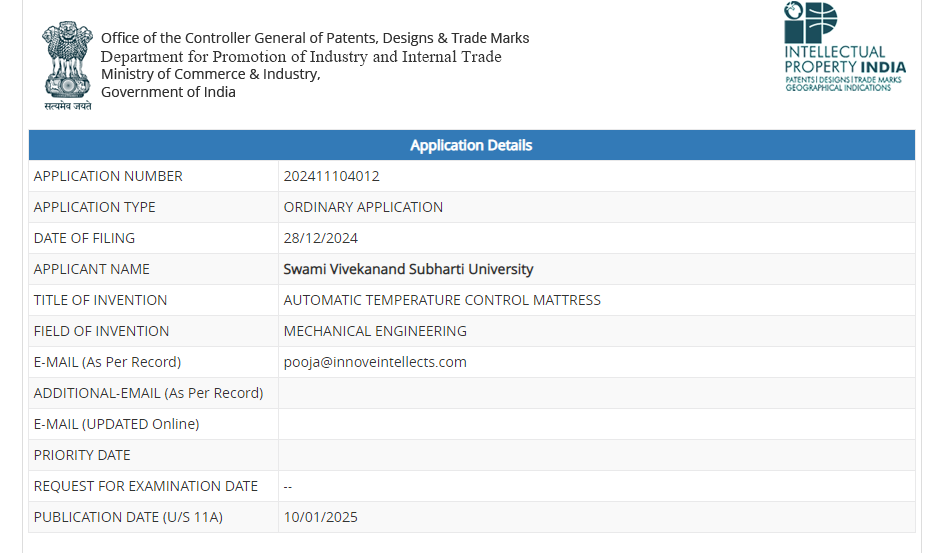Click the Request for Examination Date label

tap(146, 486)
